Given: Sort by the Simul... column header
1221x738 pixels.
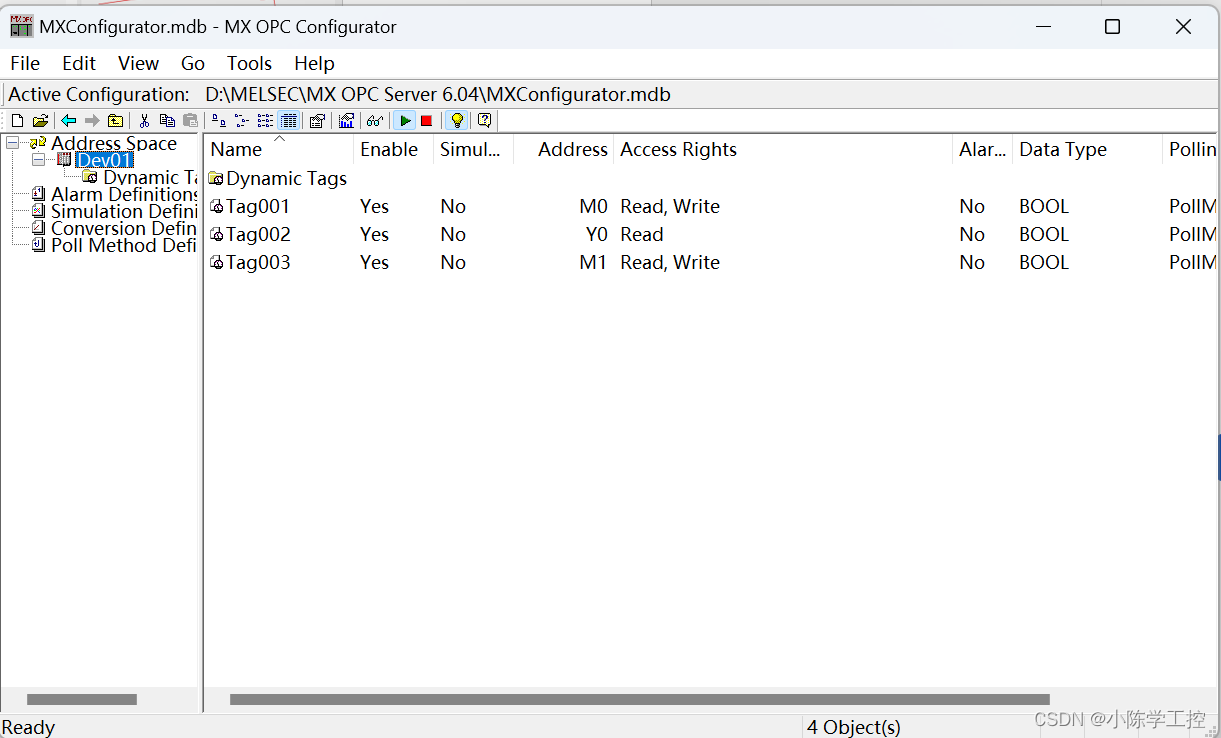Looking at the screenshot, I should (473, 149).
